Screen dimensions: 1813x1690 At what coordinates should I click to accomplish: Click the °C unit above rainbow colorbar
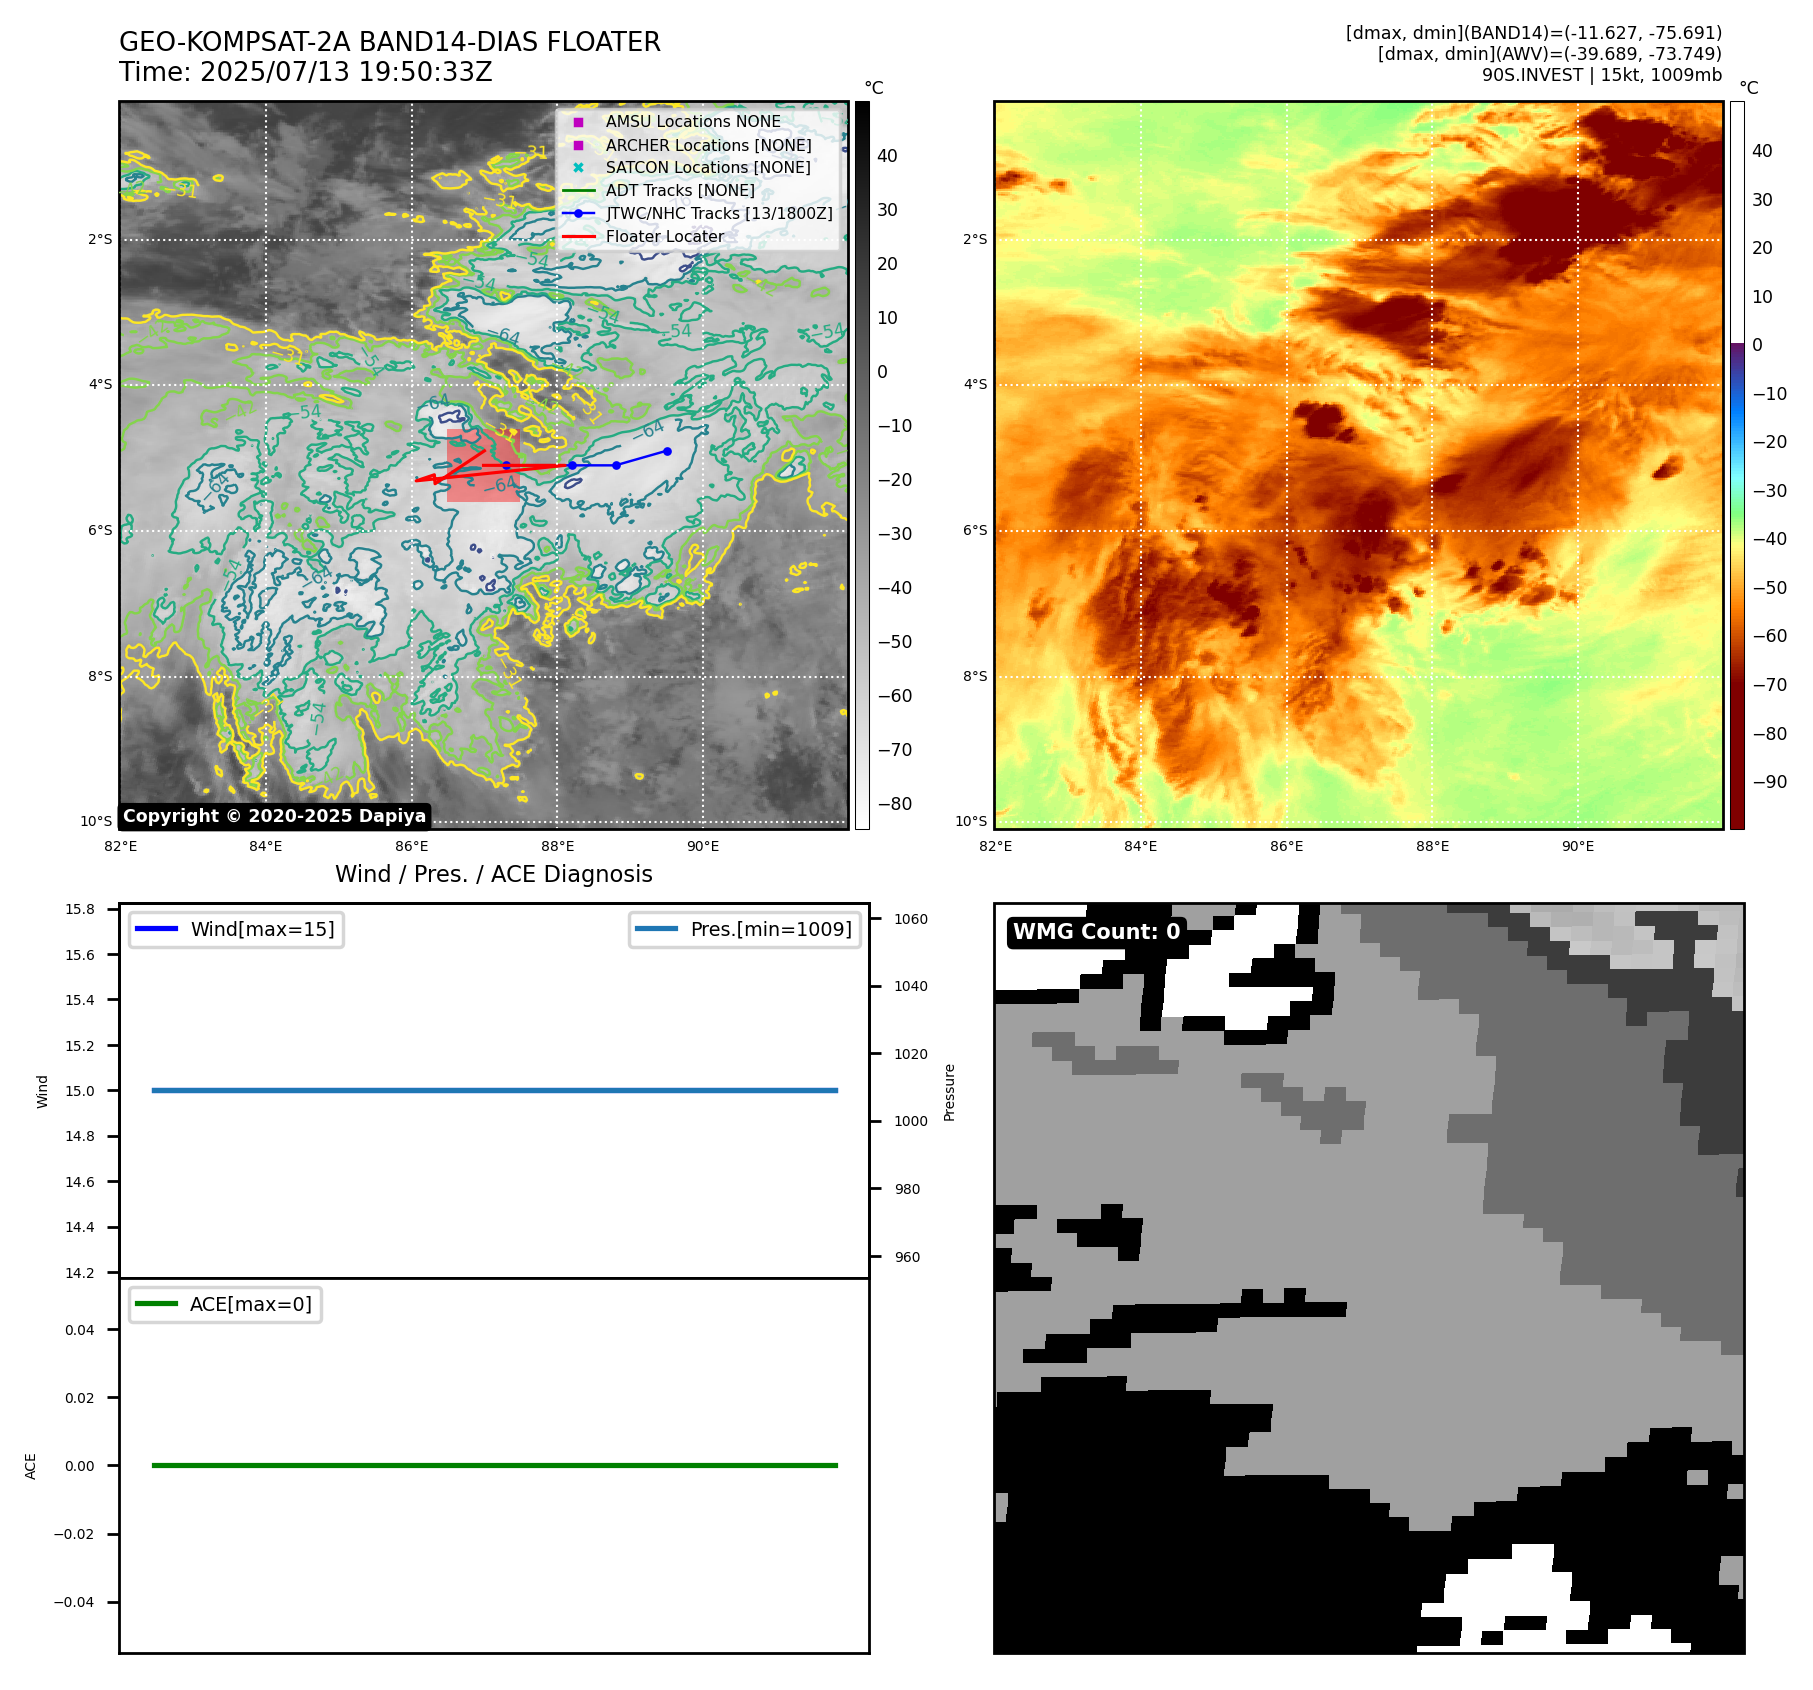(x=1748, y=88)
